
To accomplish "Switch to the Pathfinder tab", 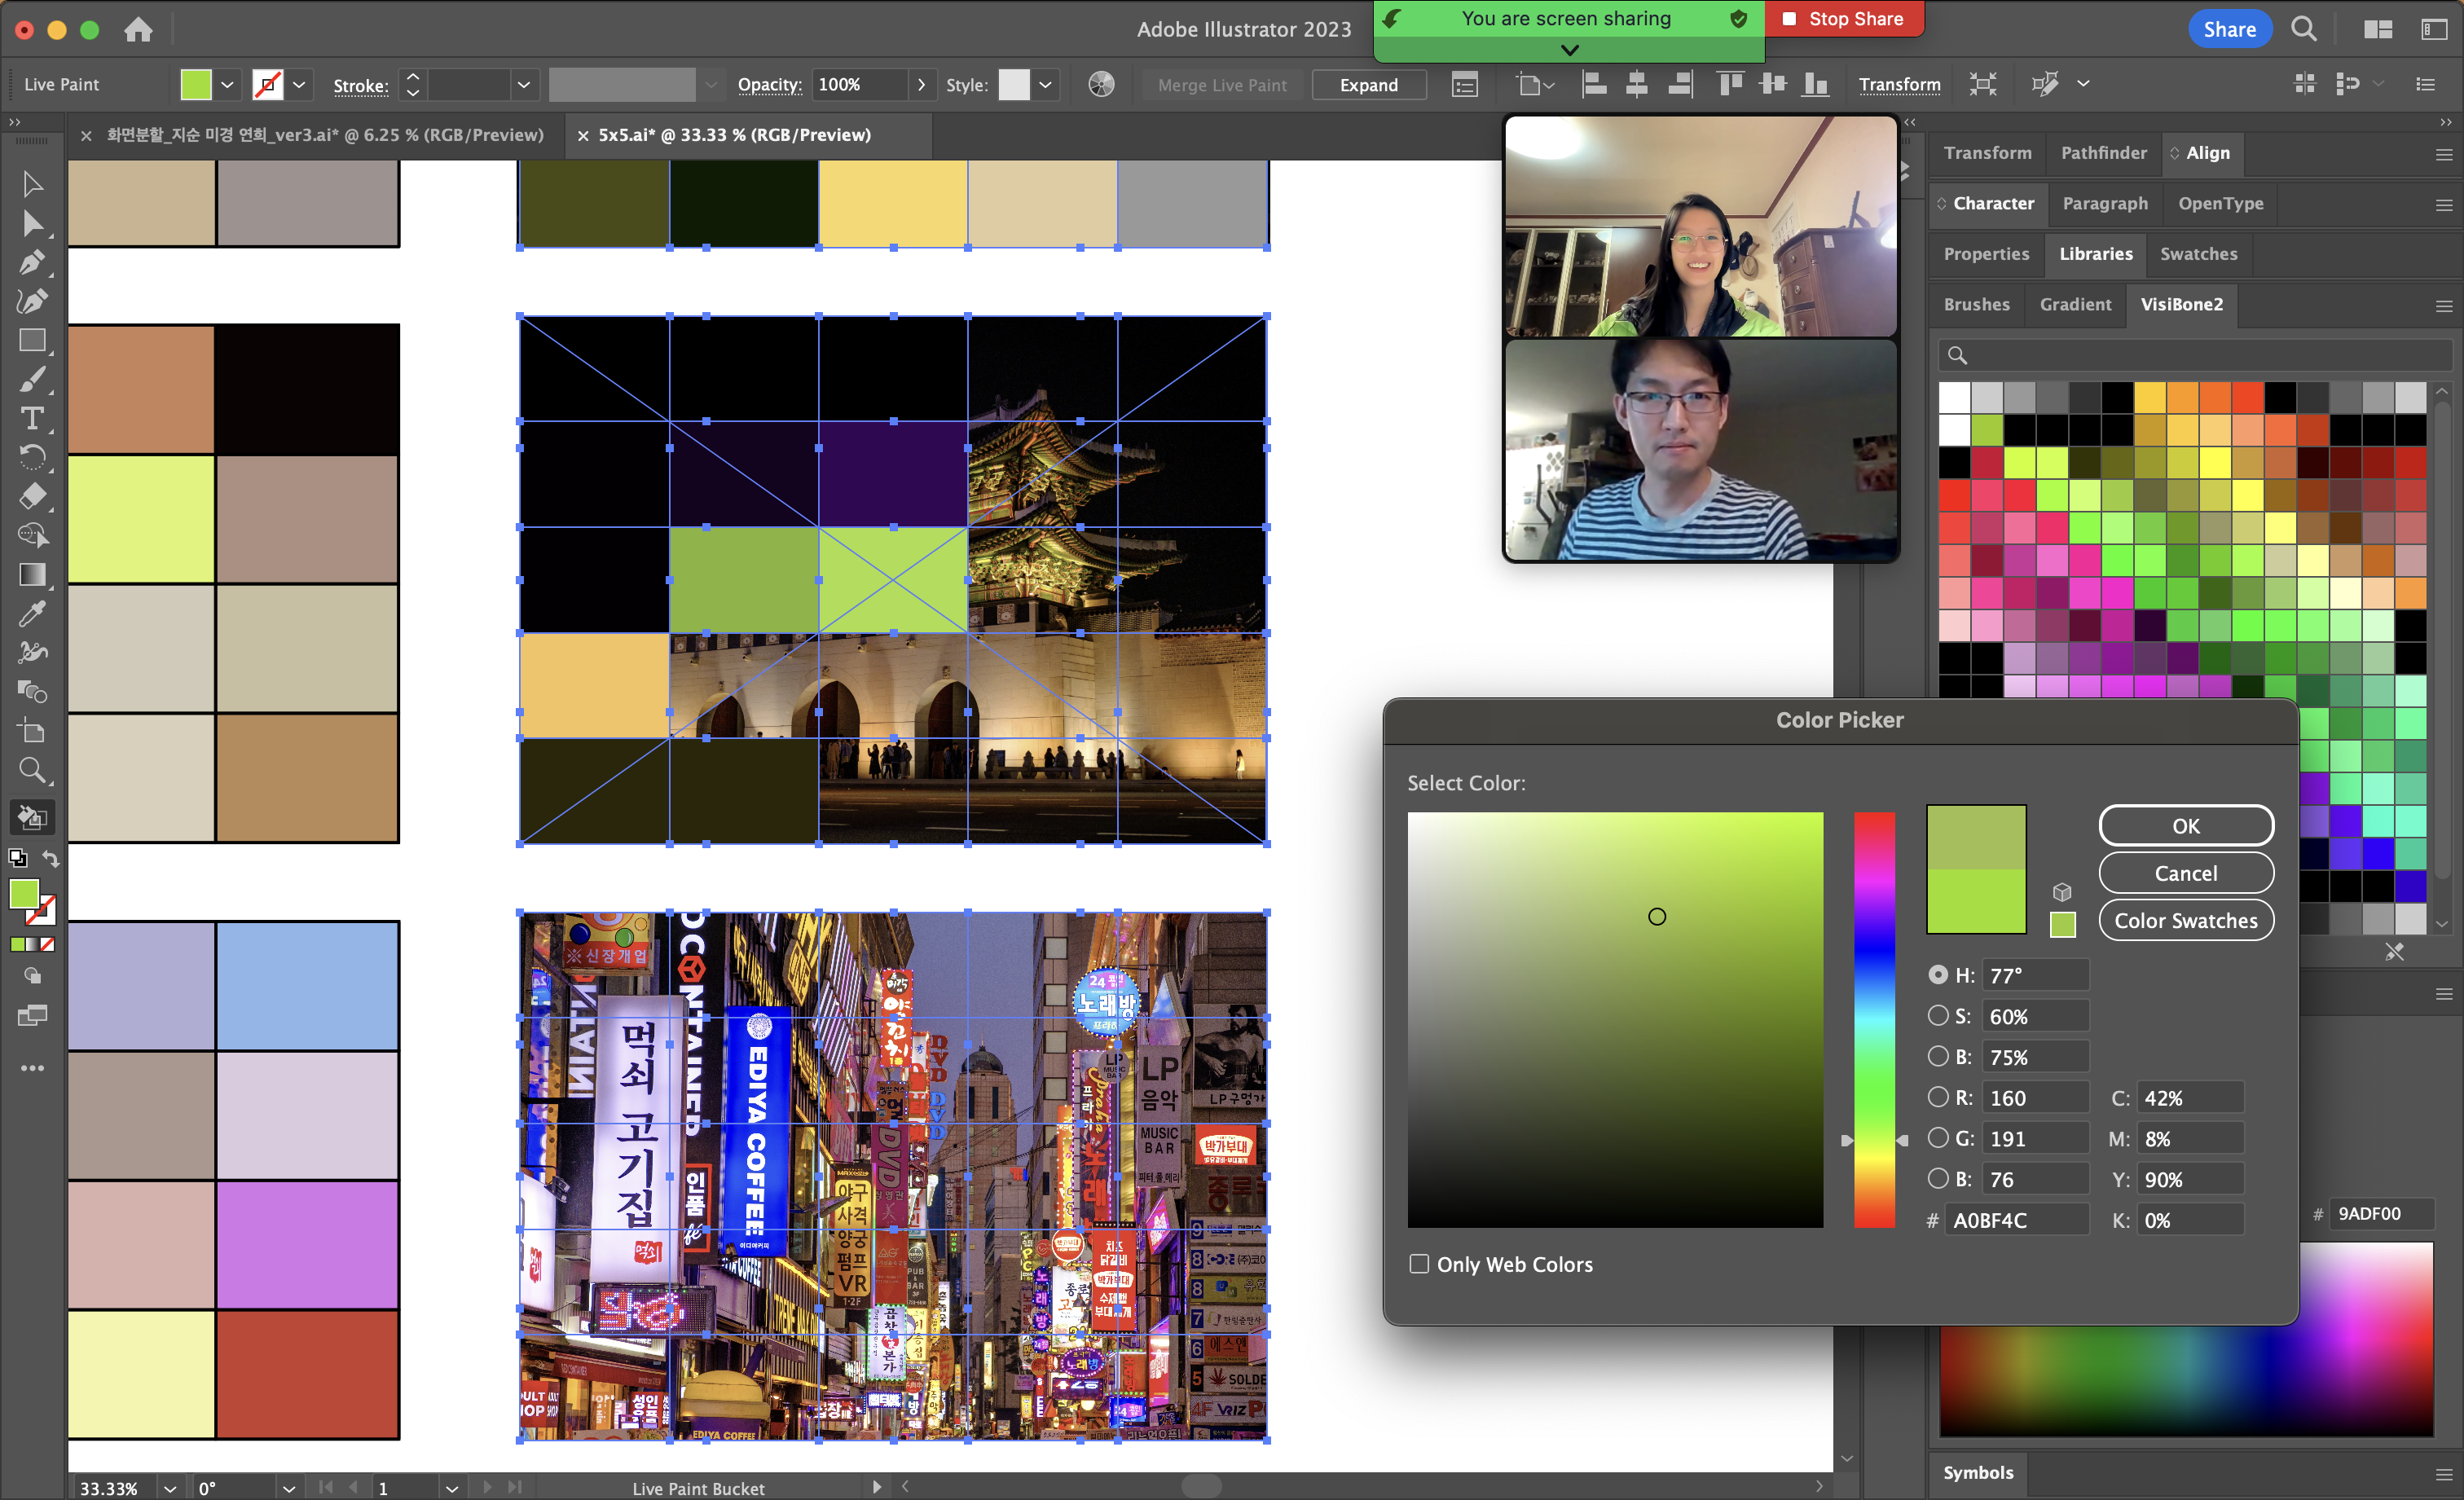I will [2103, 153].
